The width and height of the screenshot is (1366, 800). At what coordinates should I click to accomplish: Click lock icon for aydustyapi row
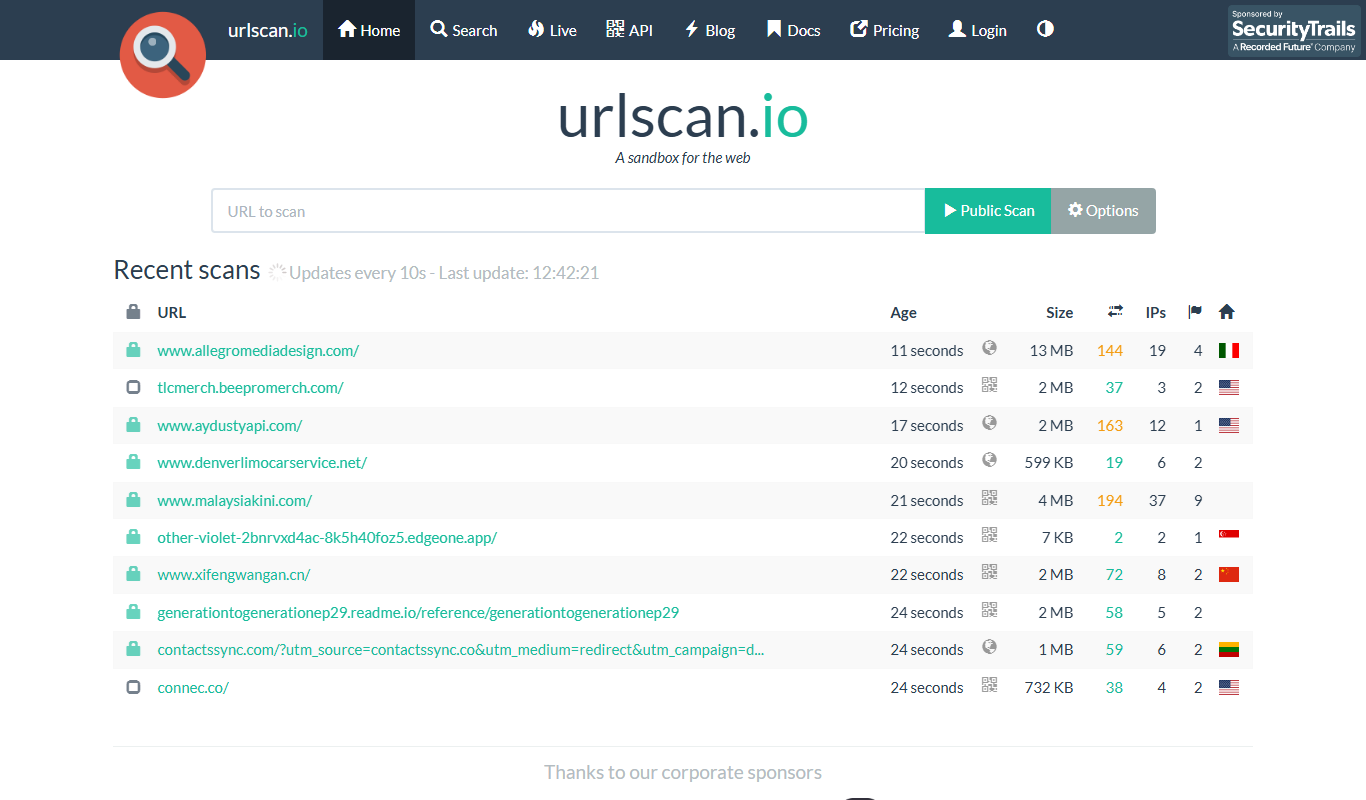coord(133,425)
